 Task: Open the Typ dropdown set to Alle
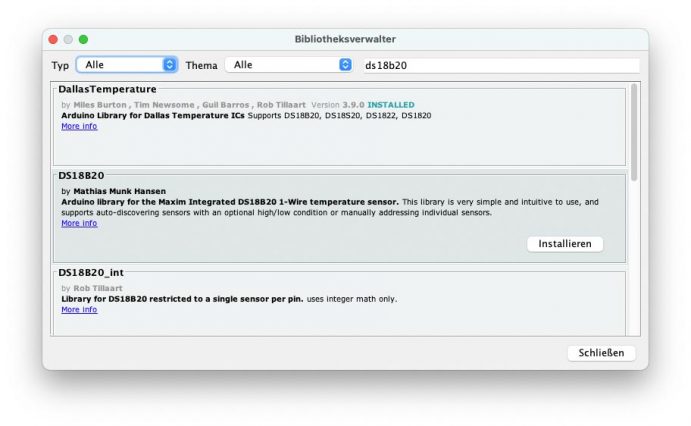128,65
